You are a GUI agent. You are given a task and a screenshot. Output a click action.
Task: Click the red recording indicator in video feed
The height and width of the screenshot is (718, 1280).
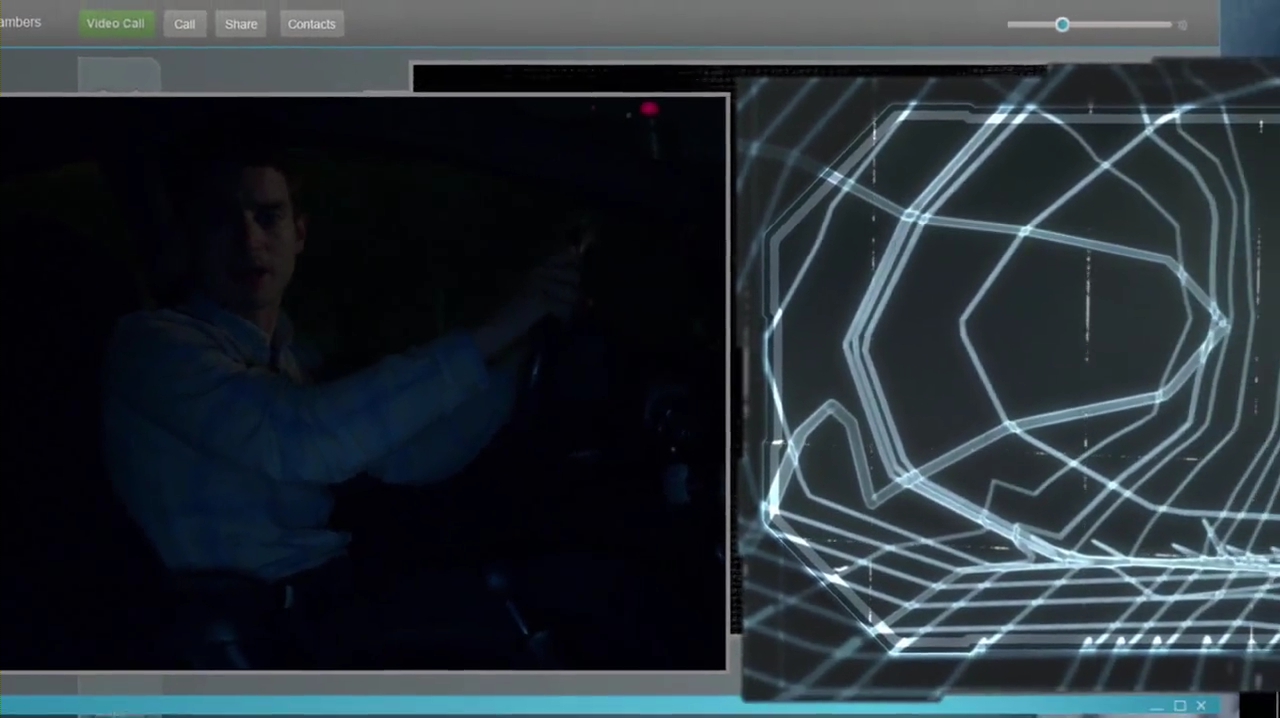click(649, 109)
